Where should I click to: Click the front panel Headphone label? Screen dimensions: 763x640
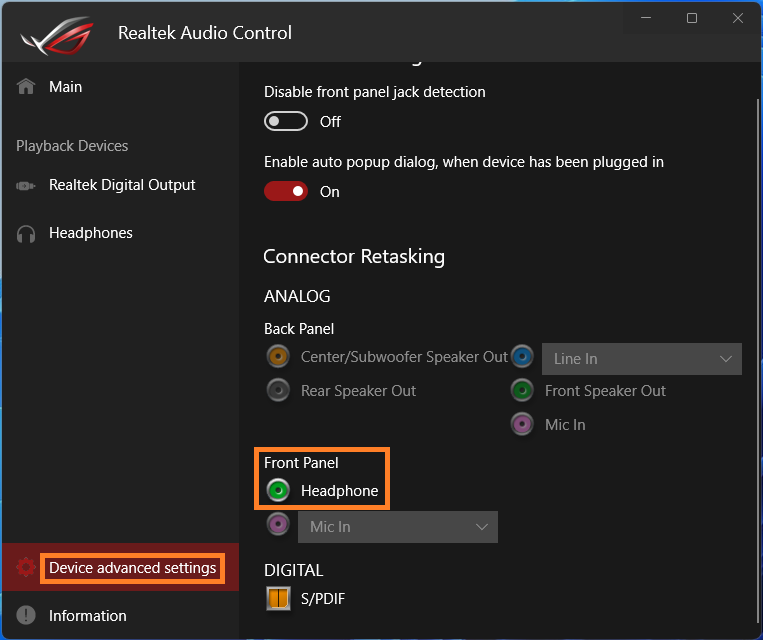point(339,491)
